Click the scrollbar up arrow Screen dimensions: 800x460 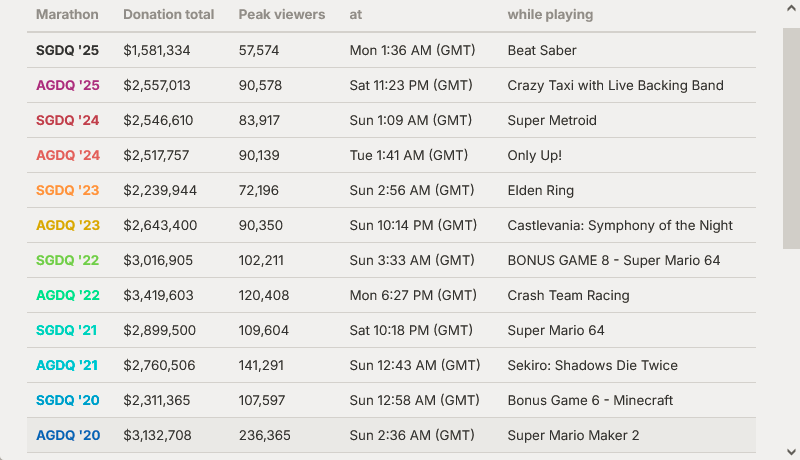(791, 8)
